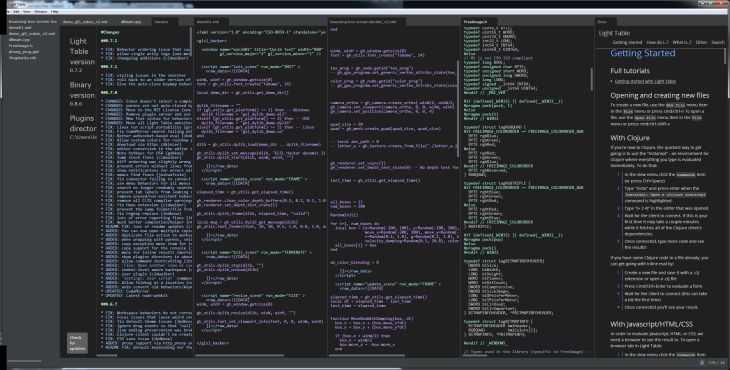Click the 'With Javascript/HTML/CSS' heading

651,324
